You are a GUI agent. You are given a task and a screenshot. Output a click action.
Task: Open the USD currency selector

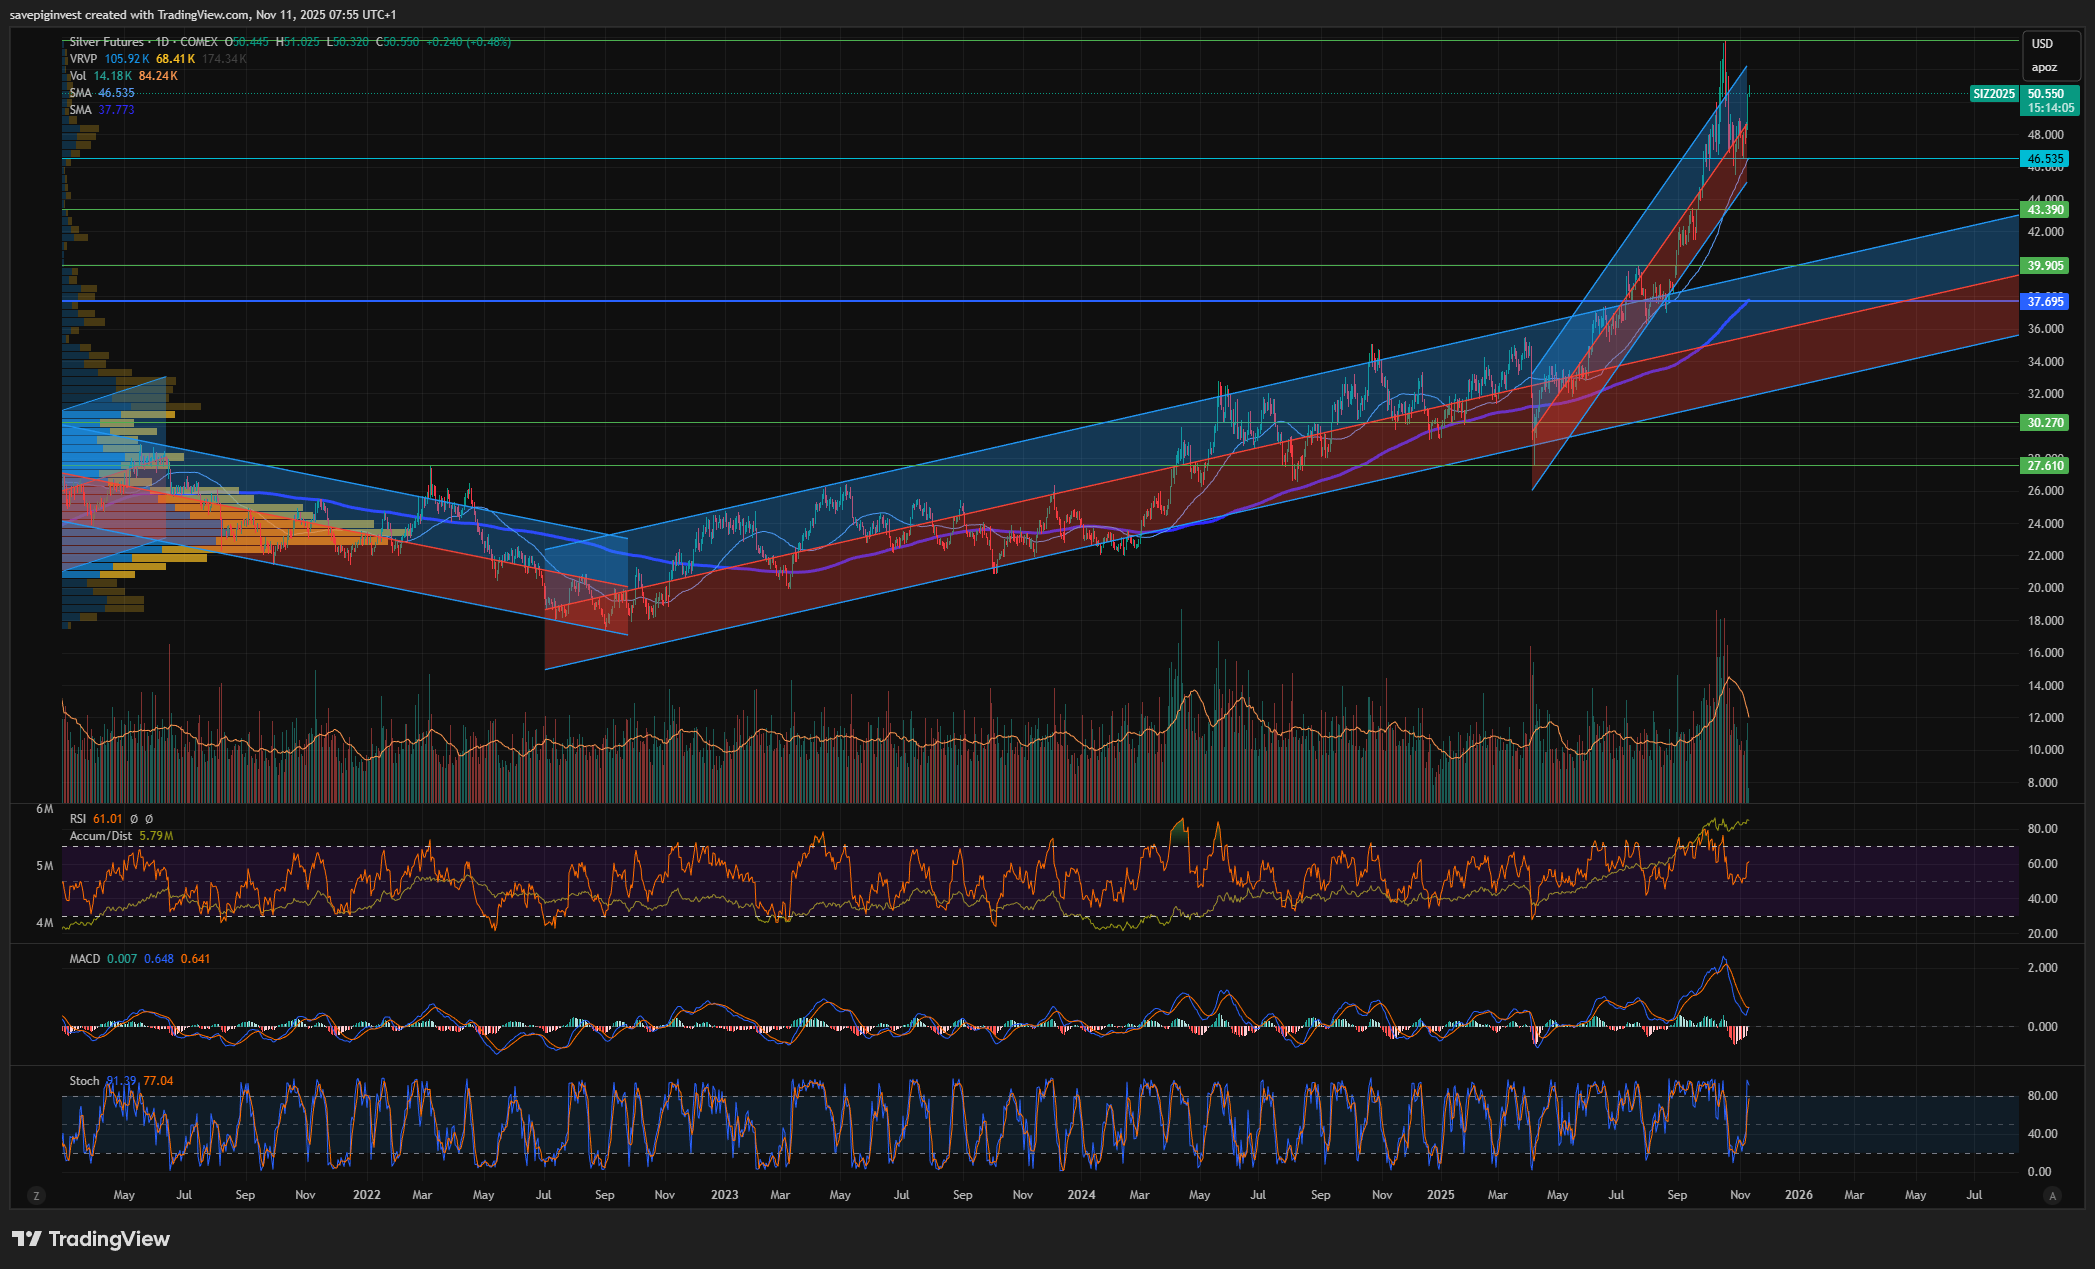[x=2042, y=44]
